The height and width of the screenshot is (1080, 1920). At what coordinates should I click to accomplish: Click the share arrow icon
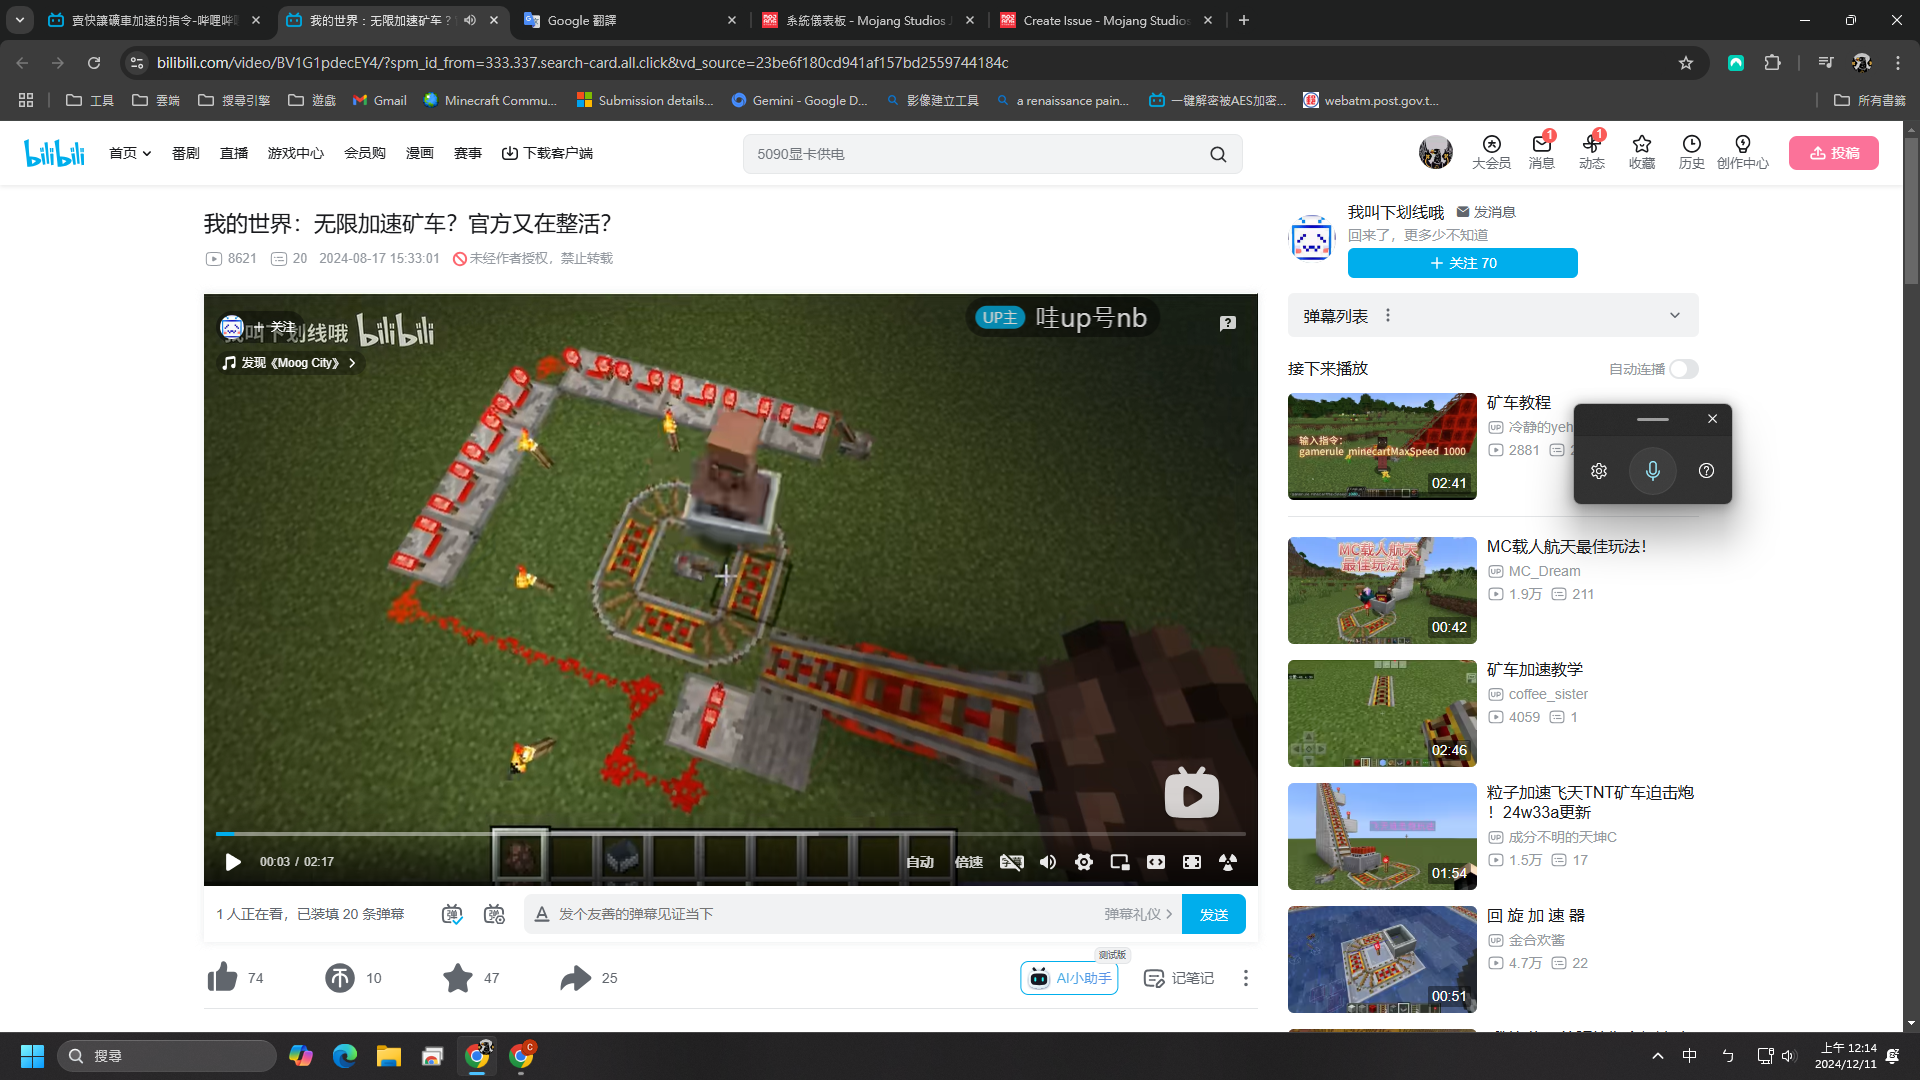pyautogui.click(x=576, y=977)
